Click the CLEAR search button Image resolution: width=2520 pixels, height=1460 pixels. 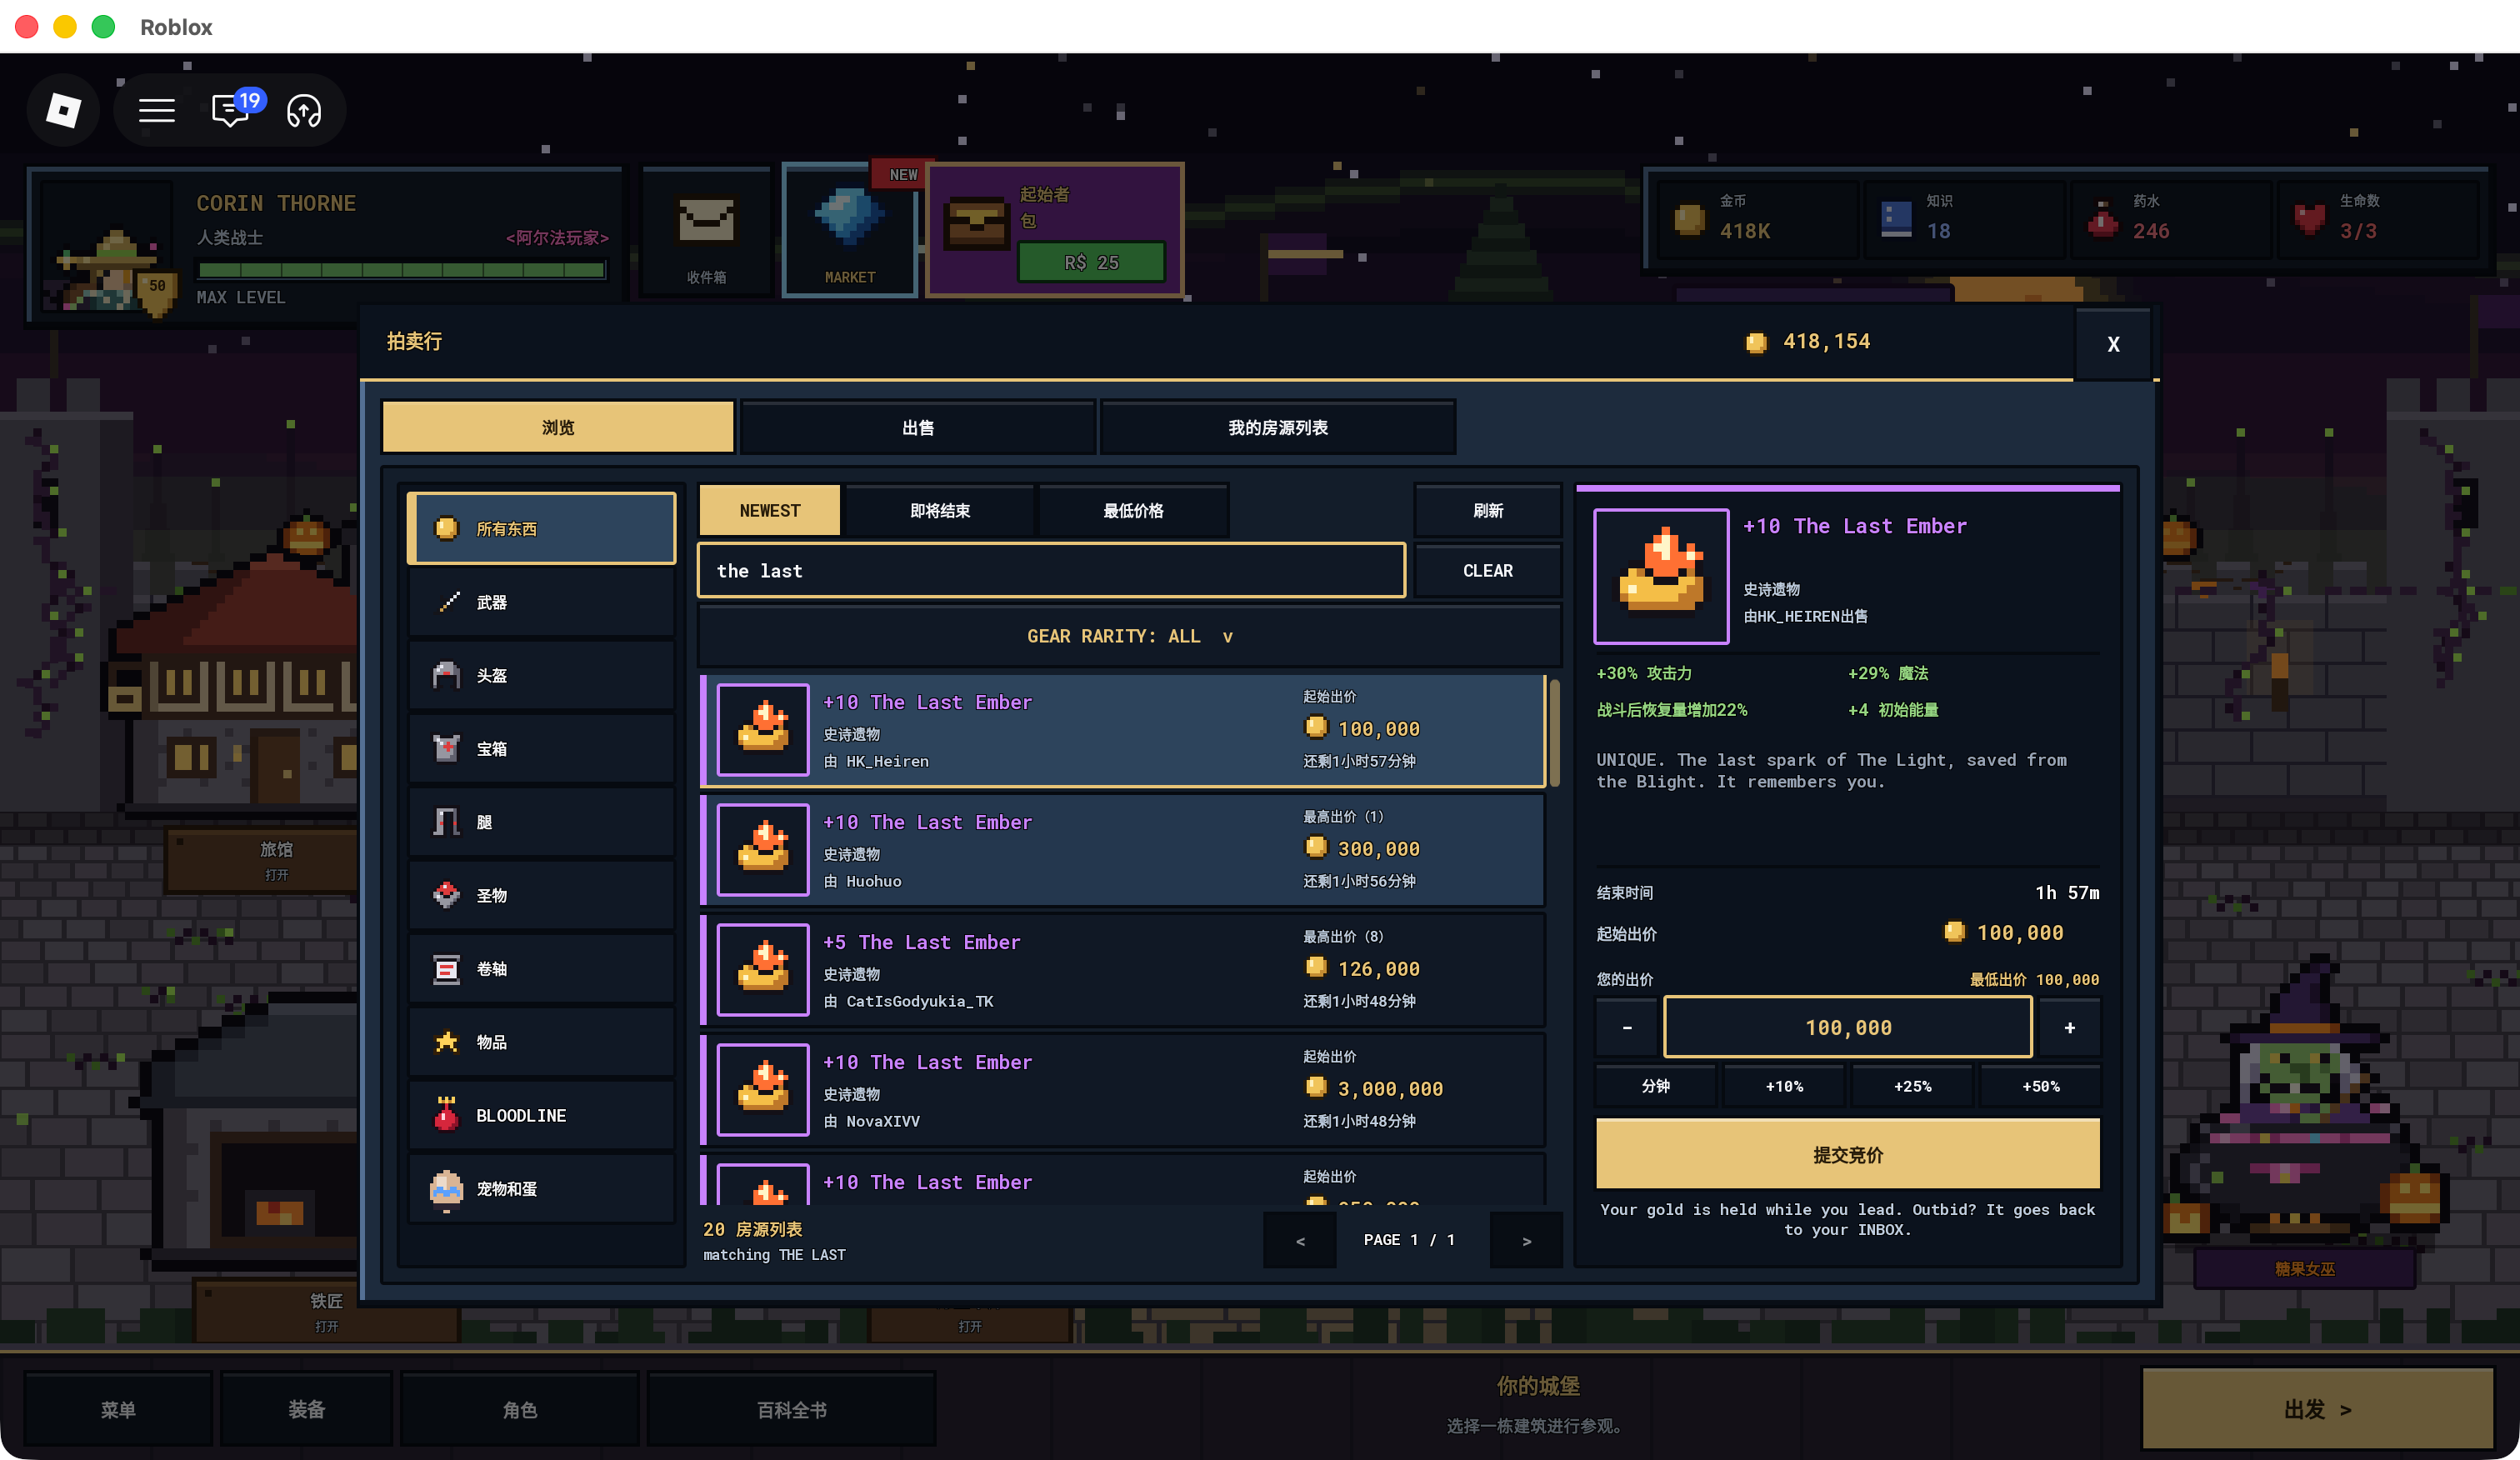tap(1488, 570)
